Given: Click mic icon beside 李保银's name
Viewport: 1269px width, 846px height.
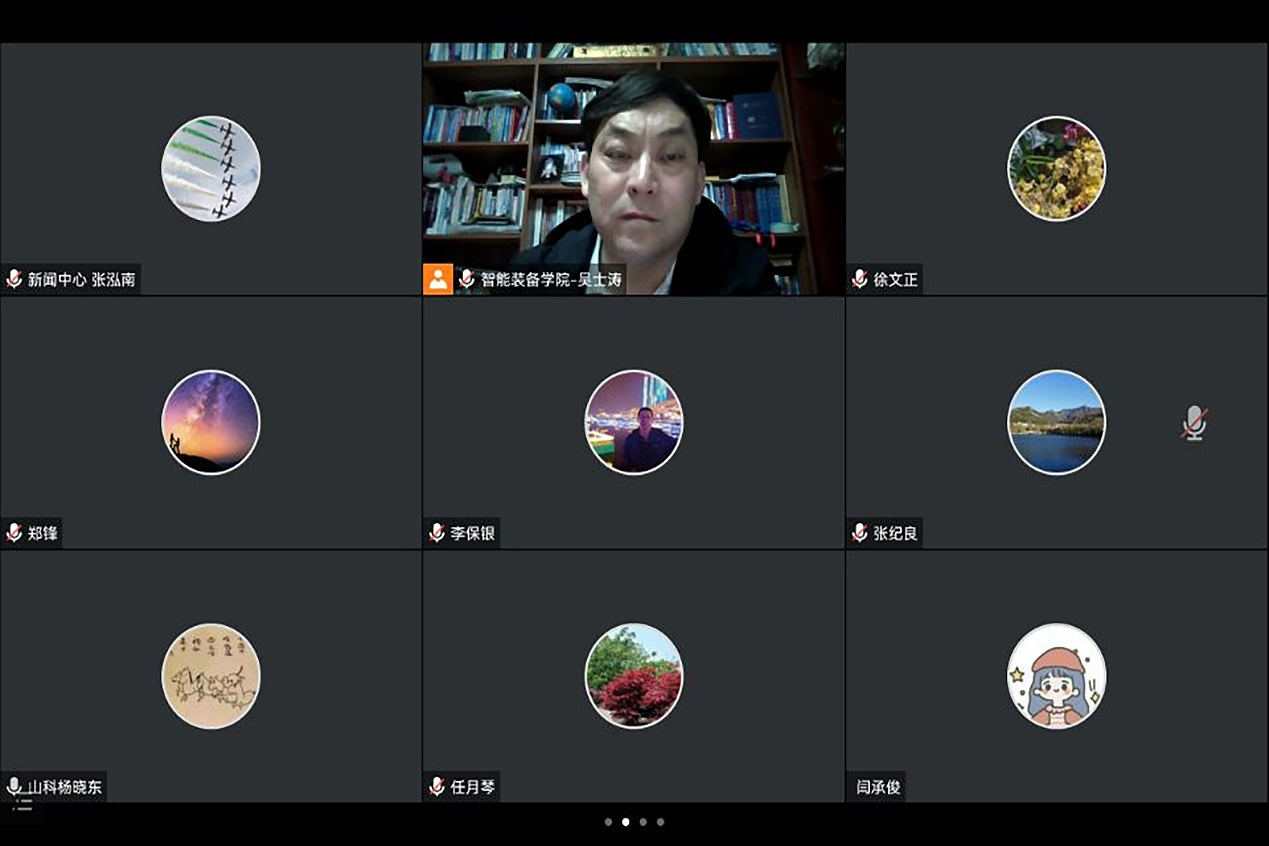Looking at the screenshot, I should pos(437,533).
